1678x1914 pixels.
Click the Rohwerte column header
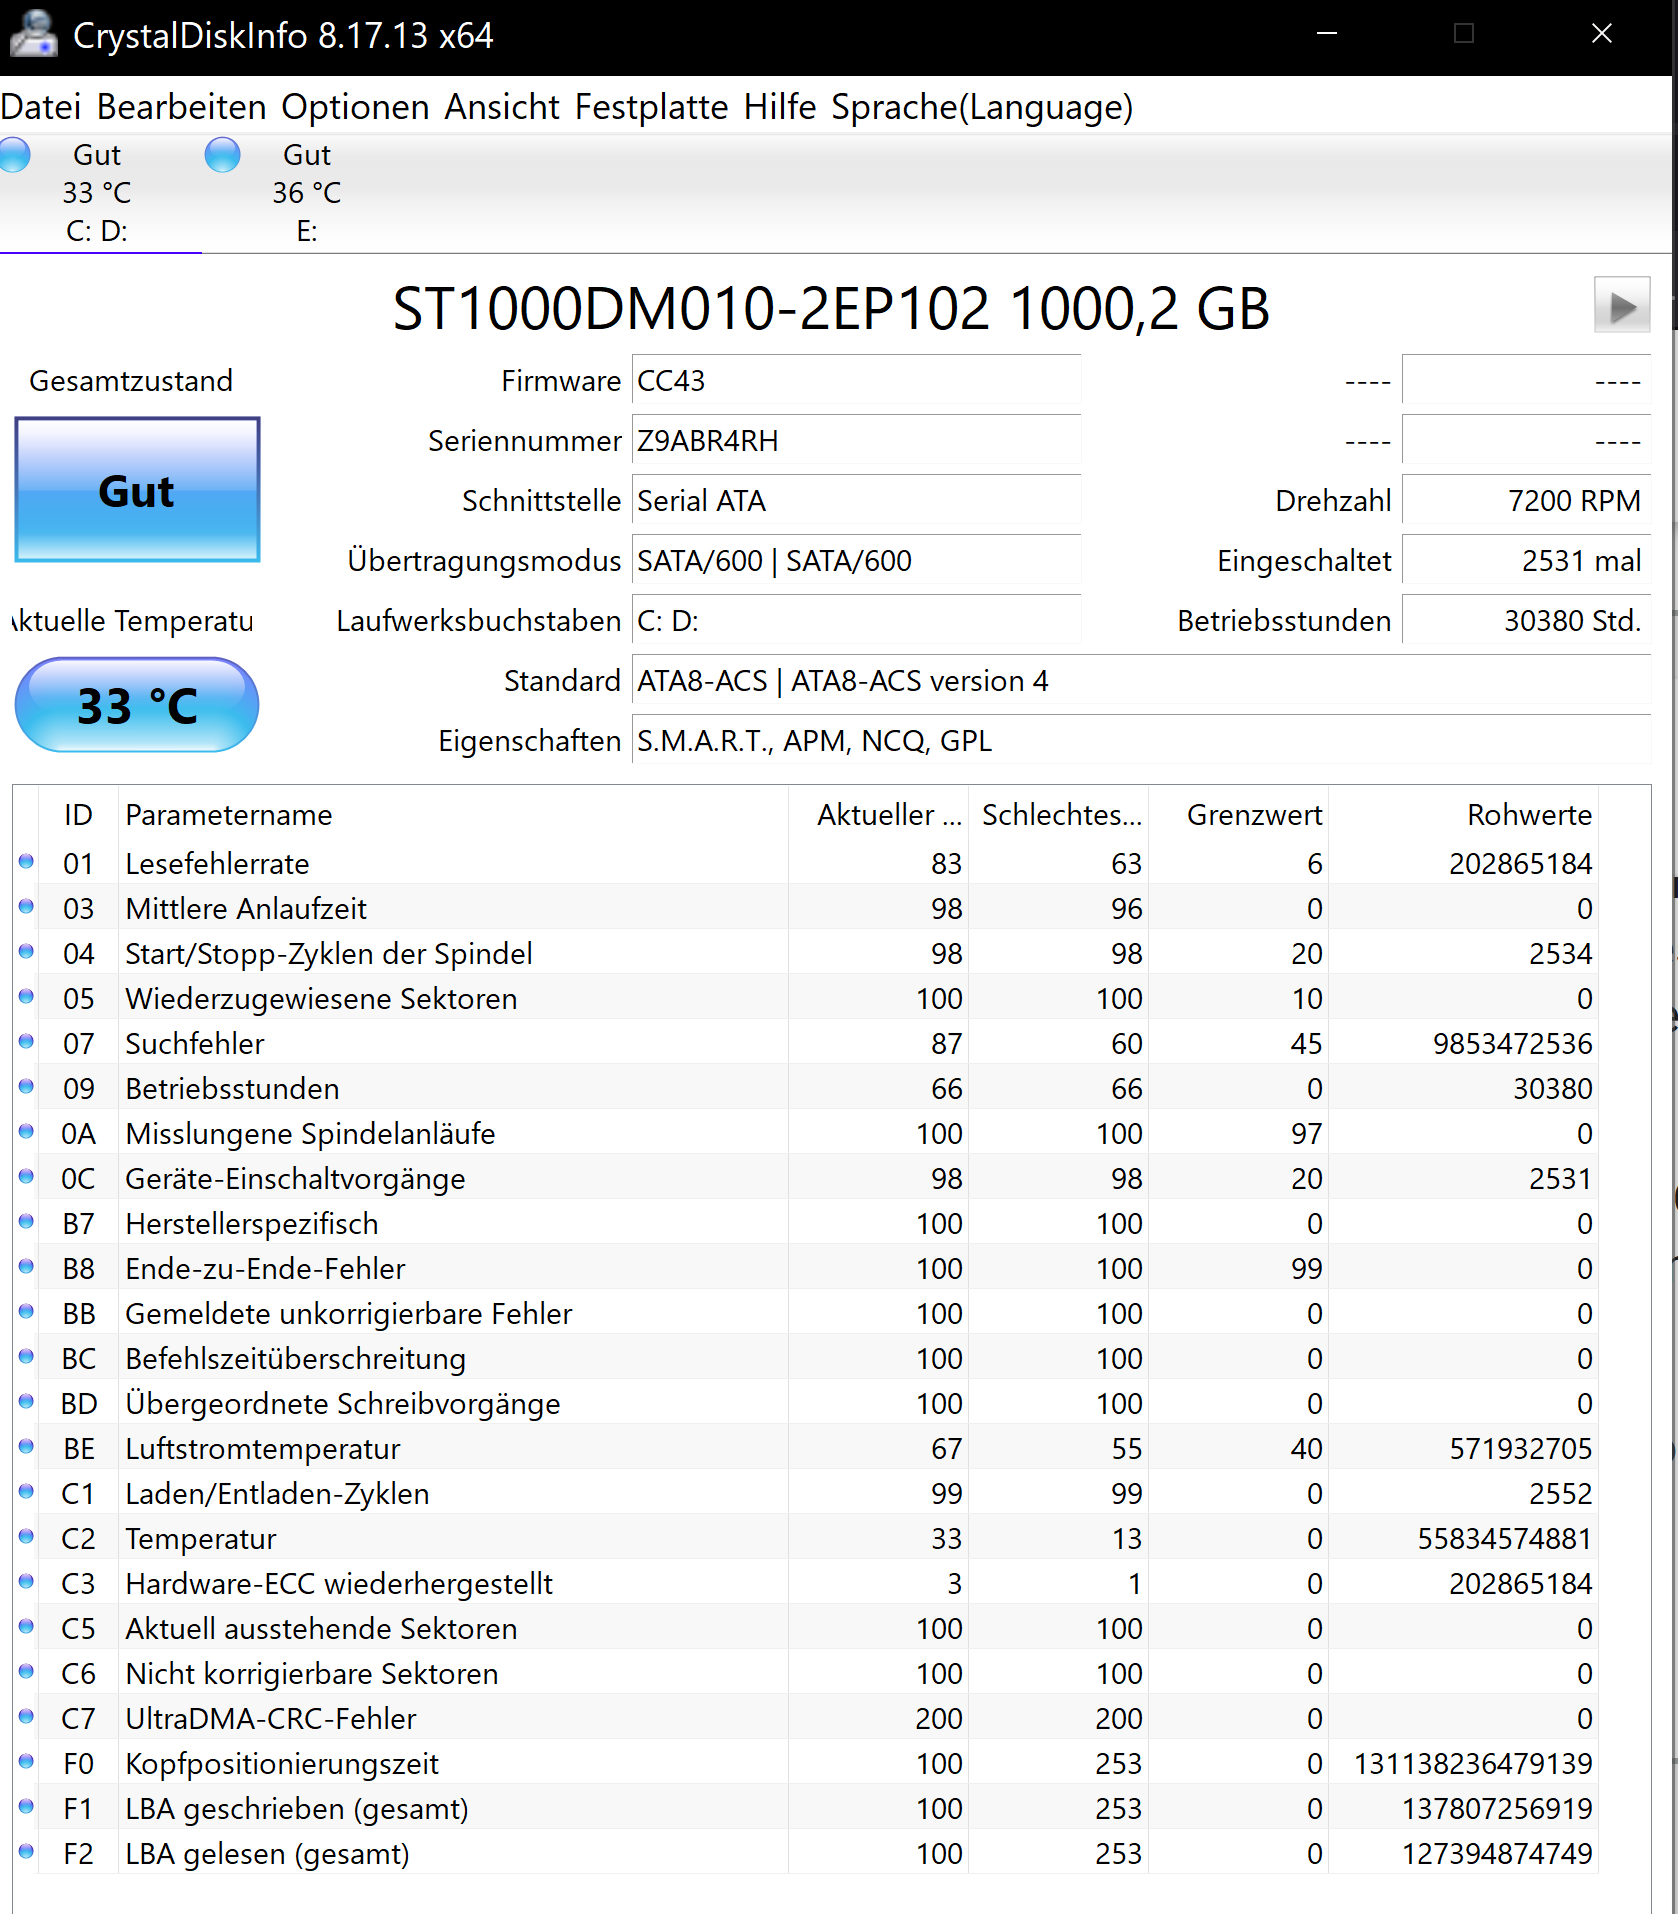(1463, 815)
